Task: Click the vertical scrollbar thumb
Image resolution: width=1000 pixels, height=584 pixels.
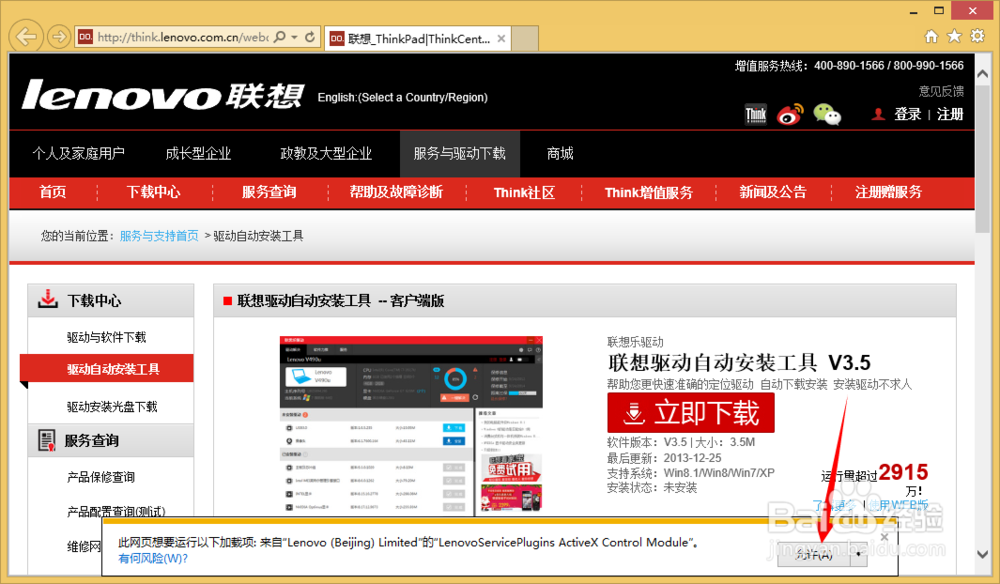Action: (983, 158)
